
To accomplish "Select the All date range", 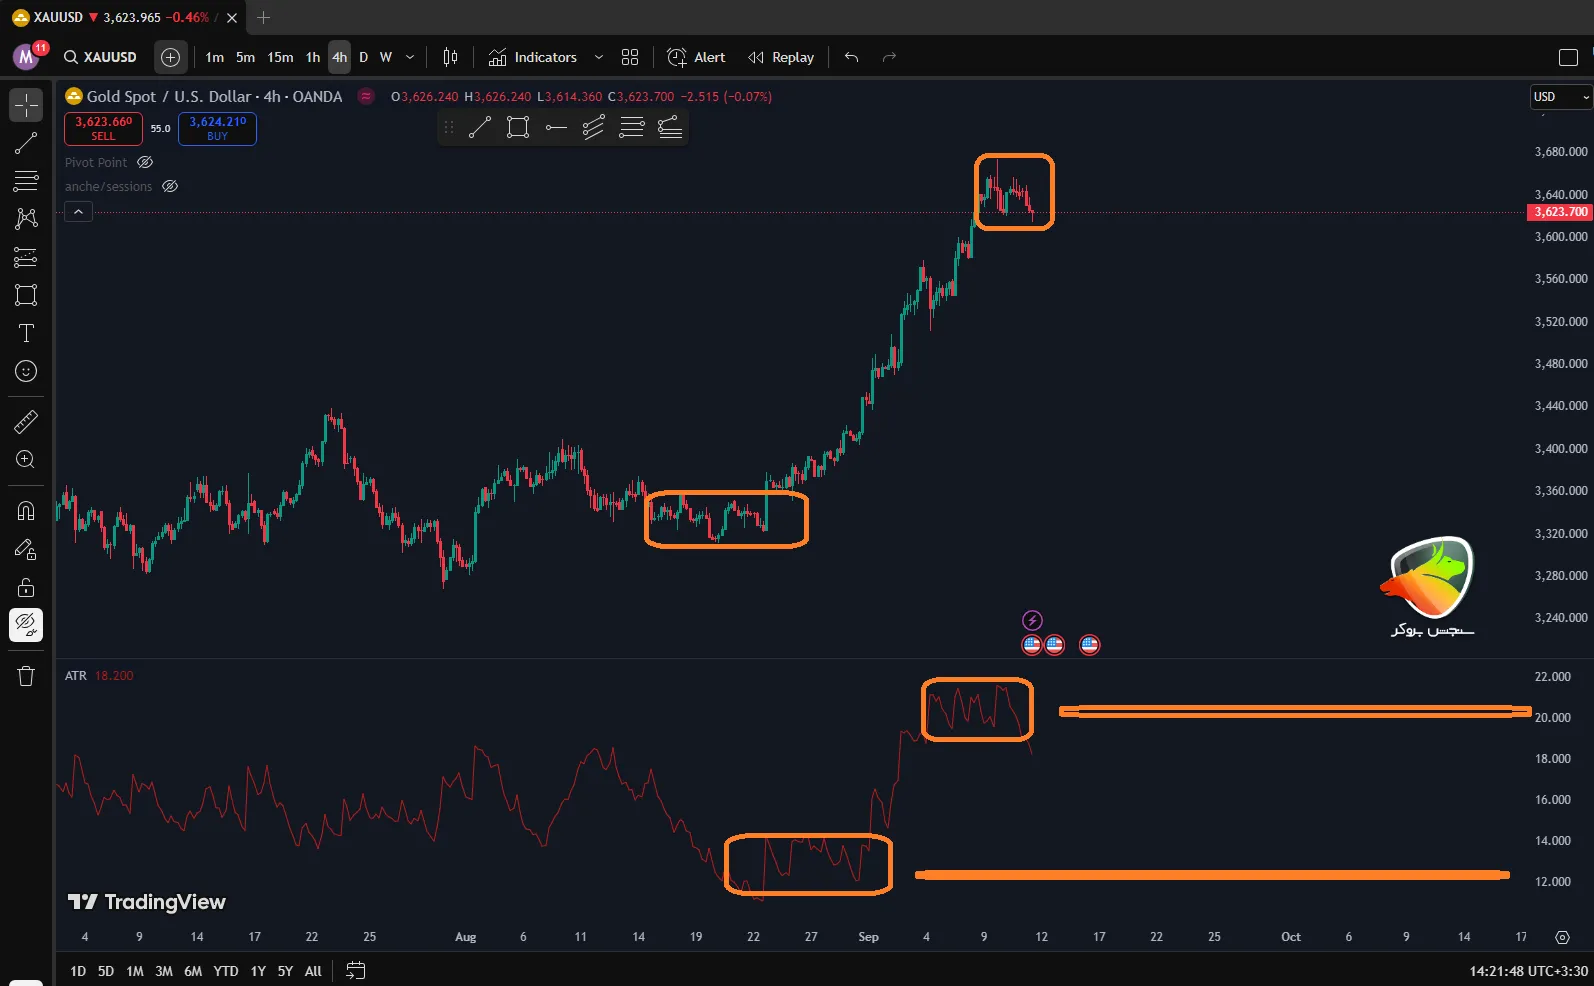I will (x=313, y=971).
